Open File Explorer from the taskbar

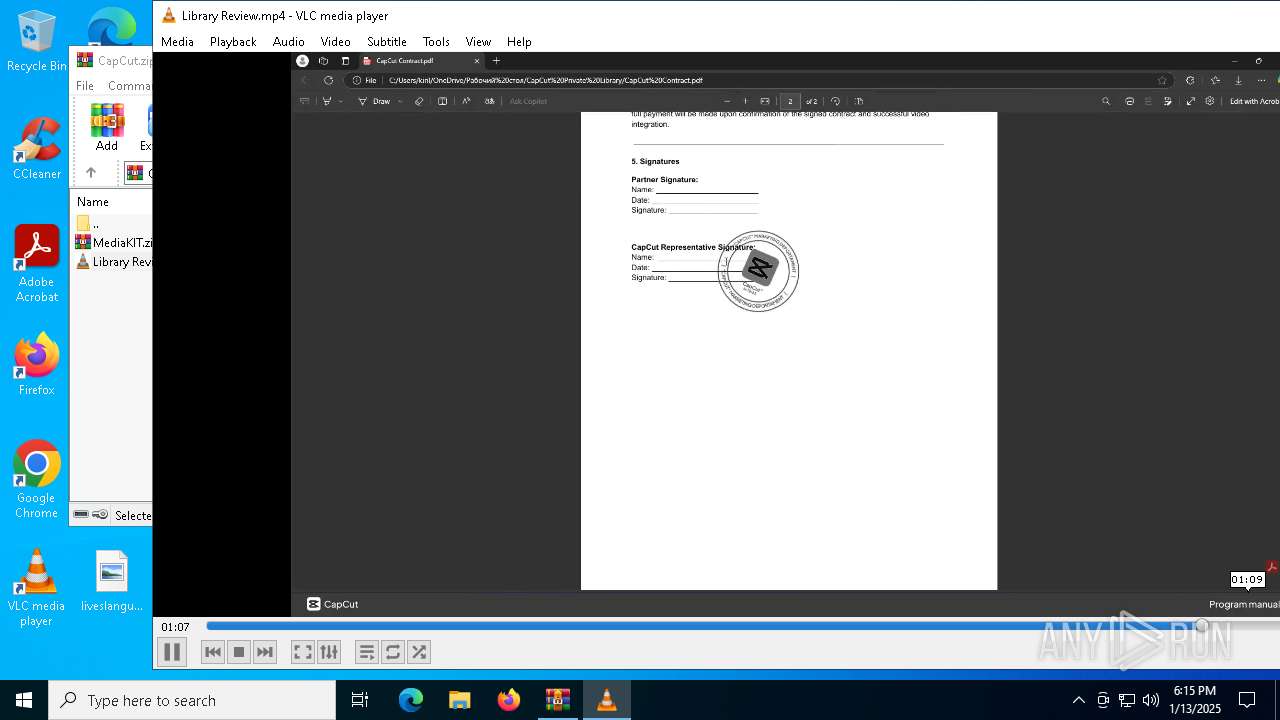460,700
